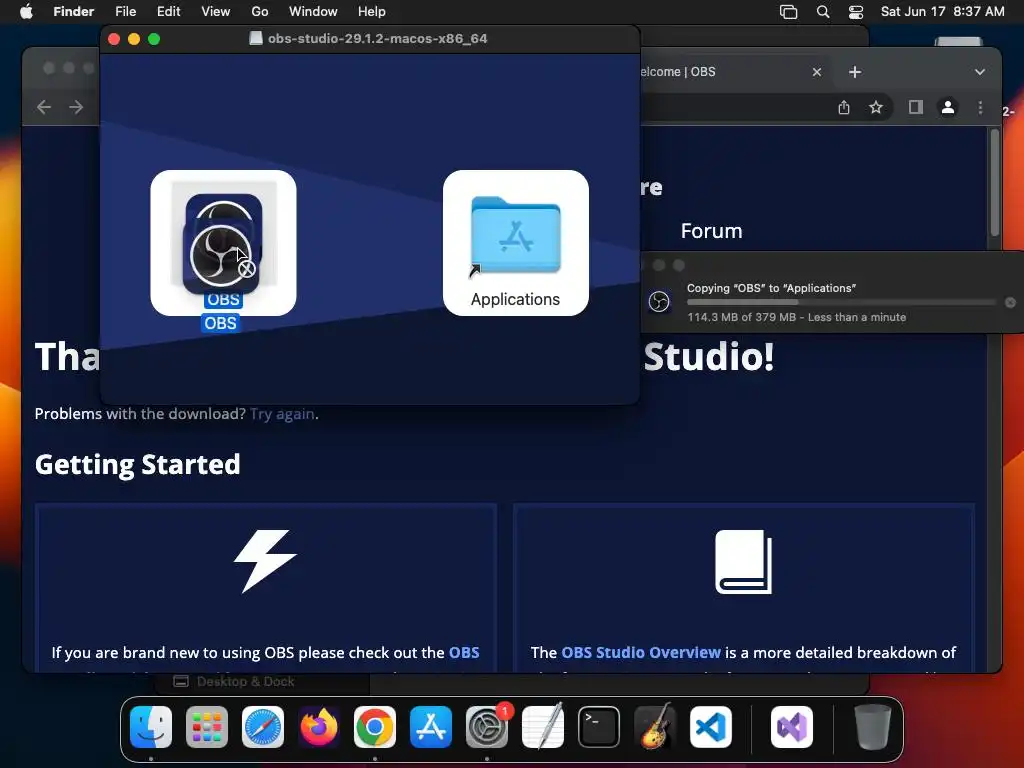Cancel the OBS copy operation
The height and width of the screenshot is (768, 1024).
pyautogui.click(x=1010, y=302)
